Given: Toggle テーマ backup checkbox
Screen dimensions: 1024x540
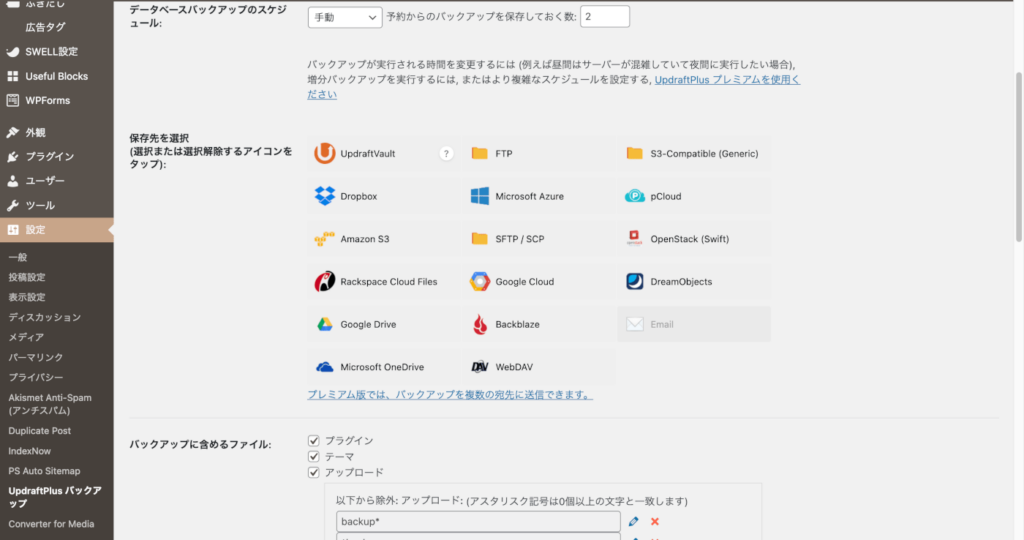Looking at the screenshot, I should point(313,456).
